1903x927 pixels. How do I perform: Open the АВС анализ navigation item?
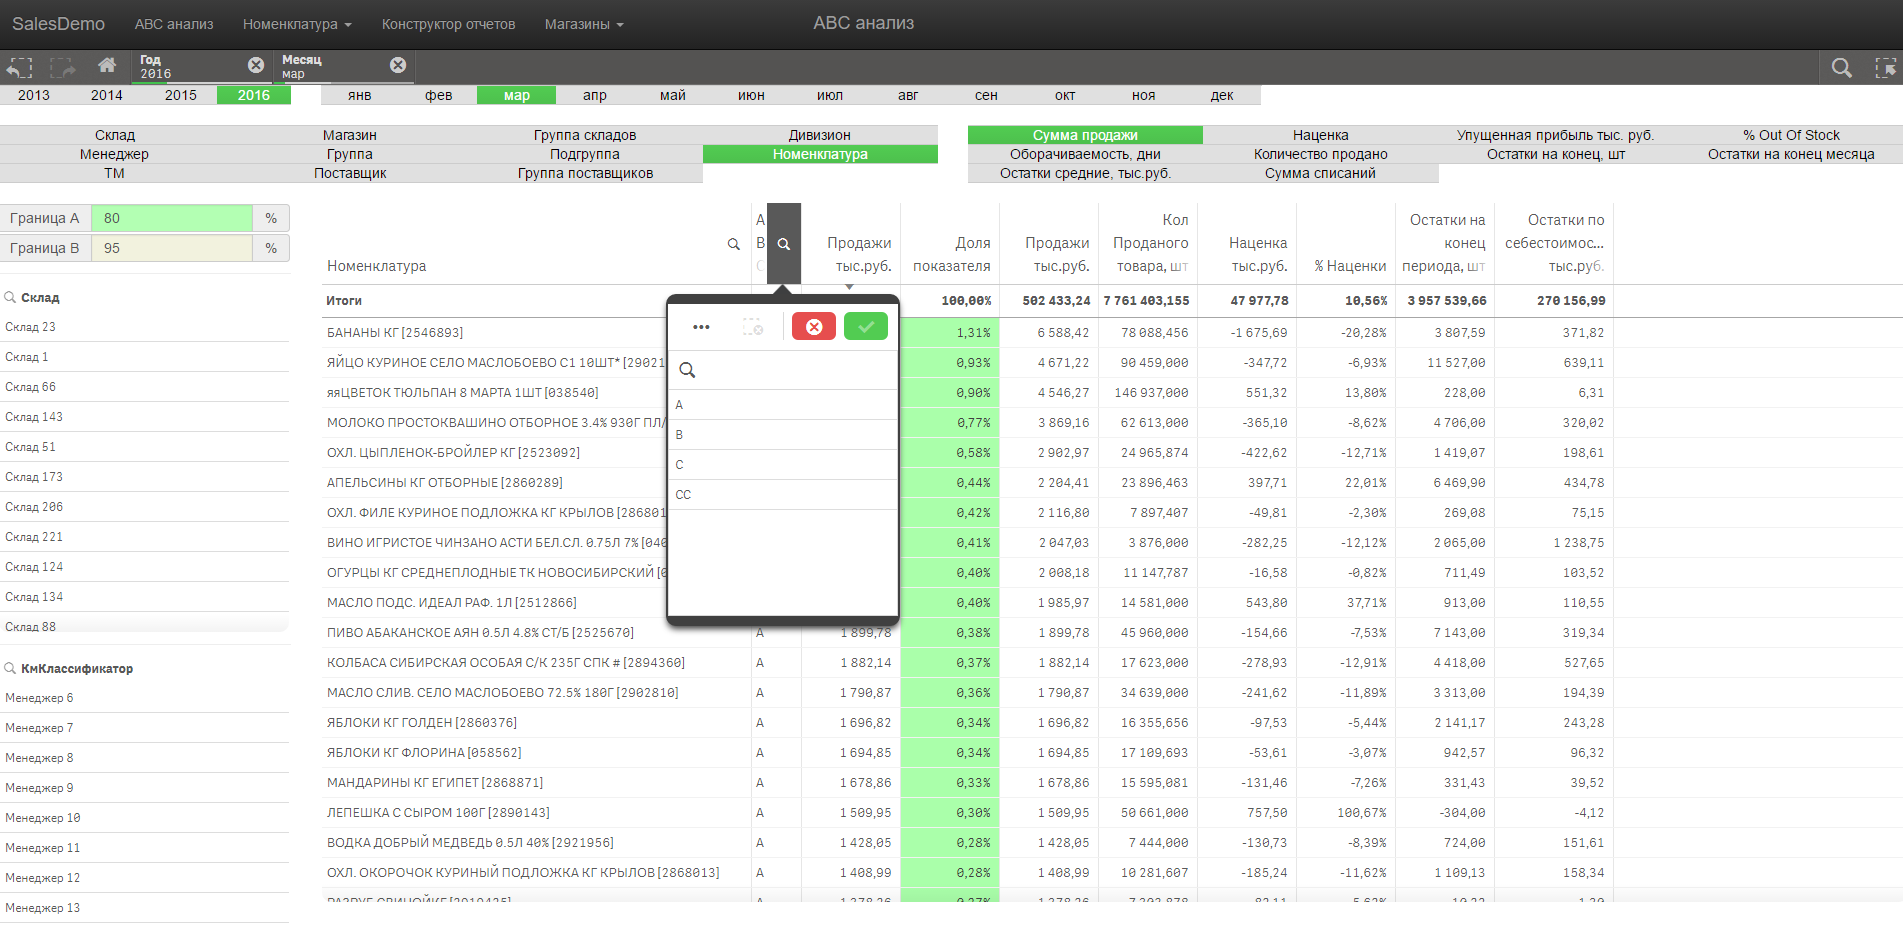(x=174, y=24)
